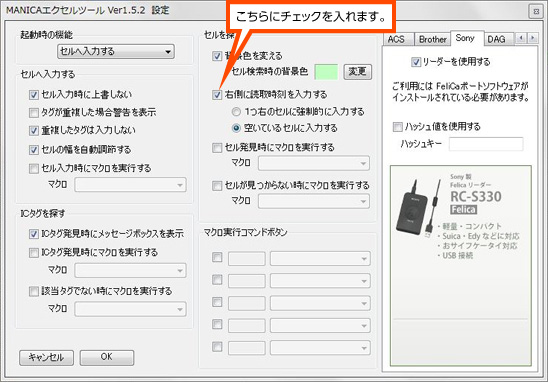Open macro dropdown under セル入力時にマクロを実行する
548x383 pixels.
[130, 185]
